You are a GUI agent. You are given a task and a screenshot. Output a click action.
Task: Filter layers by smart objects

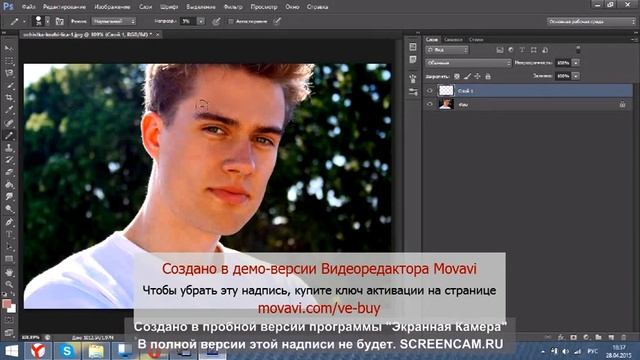[545, 50]
